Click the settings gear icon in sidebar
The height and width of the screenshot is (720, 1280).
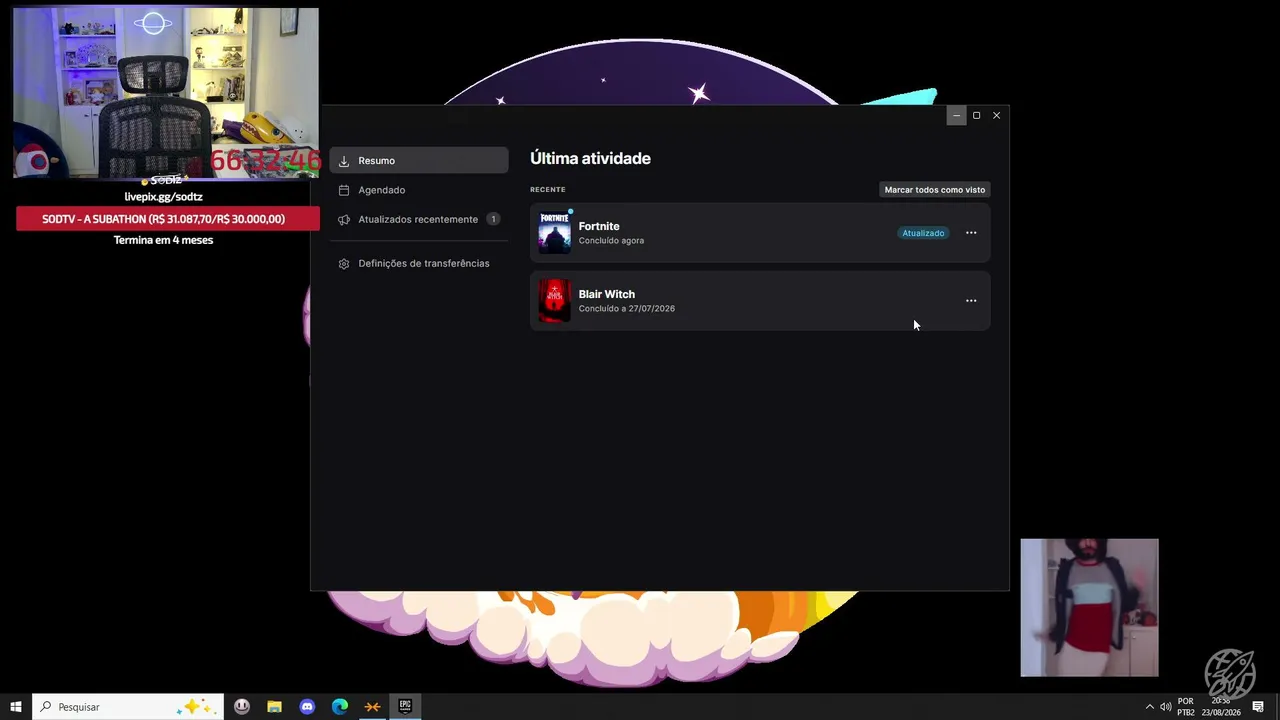tap(344, 264)
